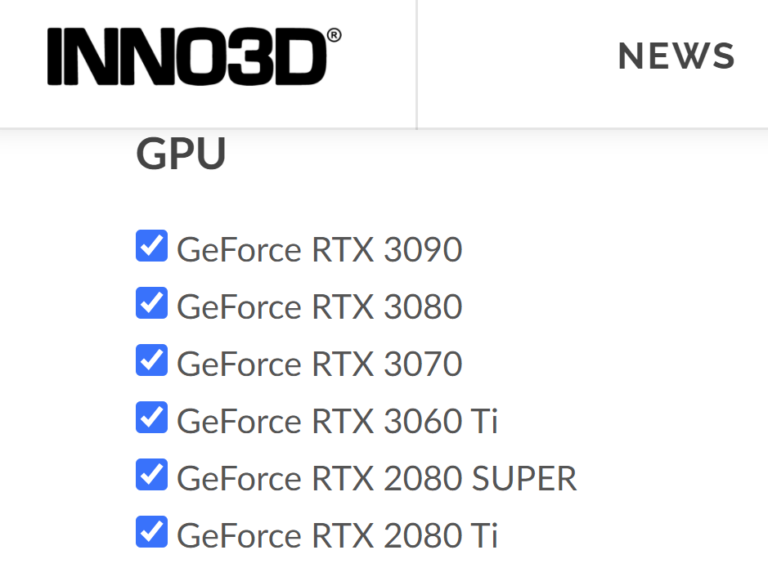Choose the GeForce RTX 2080 Ti label text

click(x=337, y=536)
